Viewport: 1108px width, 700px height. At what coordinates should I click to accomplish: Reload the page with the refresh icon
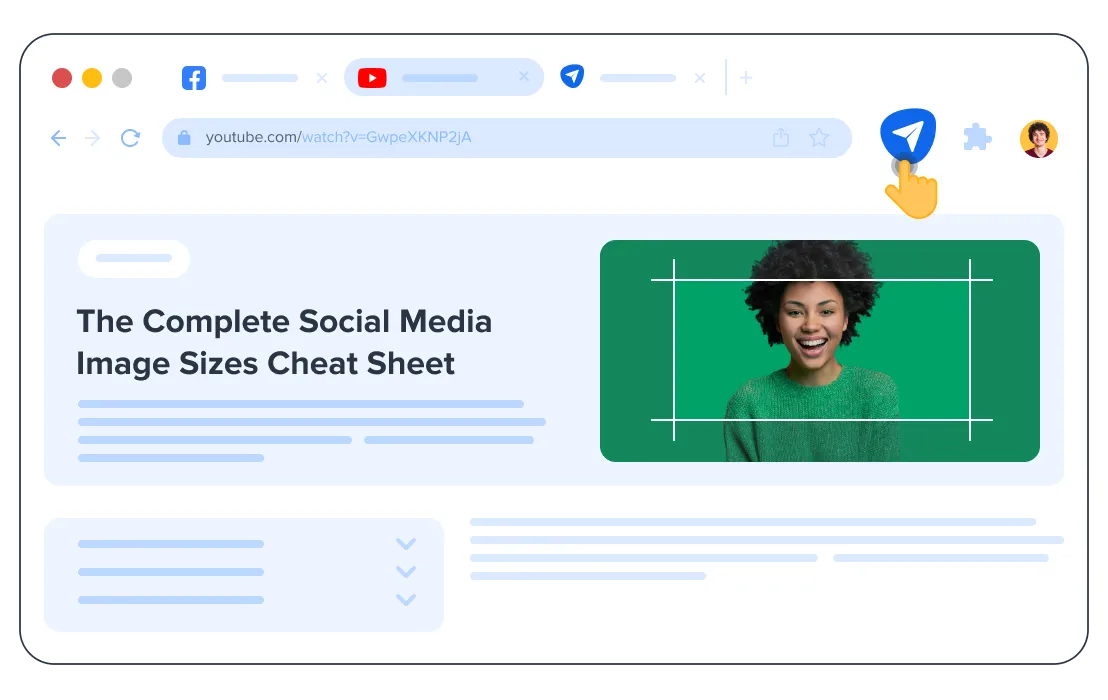coord(130,138)
